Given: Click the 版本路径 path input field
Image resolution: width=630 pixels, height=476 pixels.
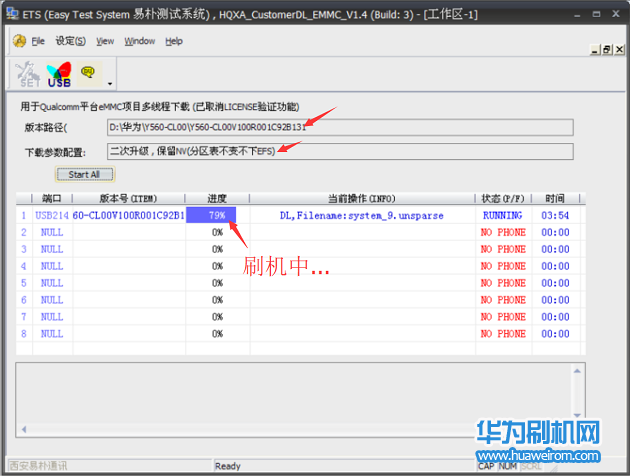Looking at the screenshot, I should pyautogui.click(x=340, y=127).
